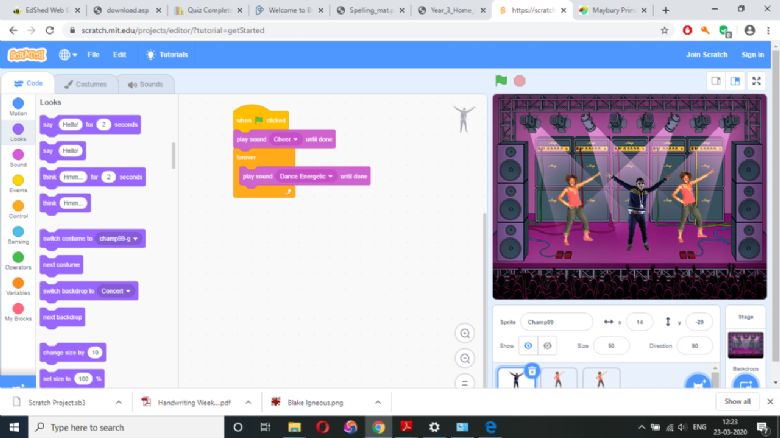Open a new browser tab
This screenshot has height=438, width=780.
click(x=666, y=10)
